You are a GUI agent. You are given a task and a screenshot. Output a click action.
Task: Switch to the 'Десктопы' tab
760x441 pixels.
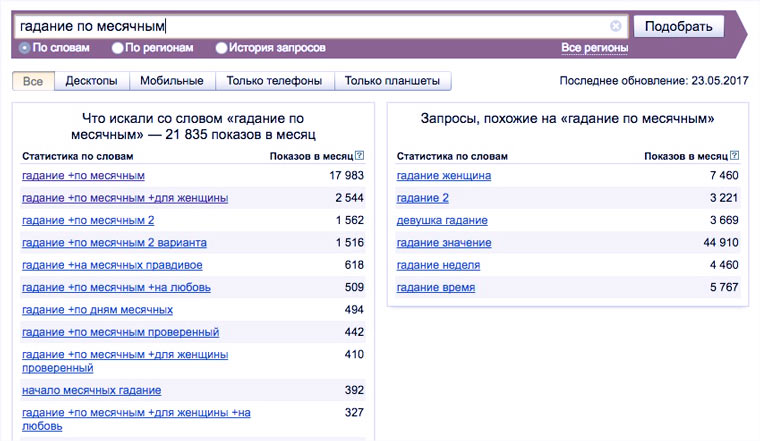point(92,81)
